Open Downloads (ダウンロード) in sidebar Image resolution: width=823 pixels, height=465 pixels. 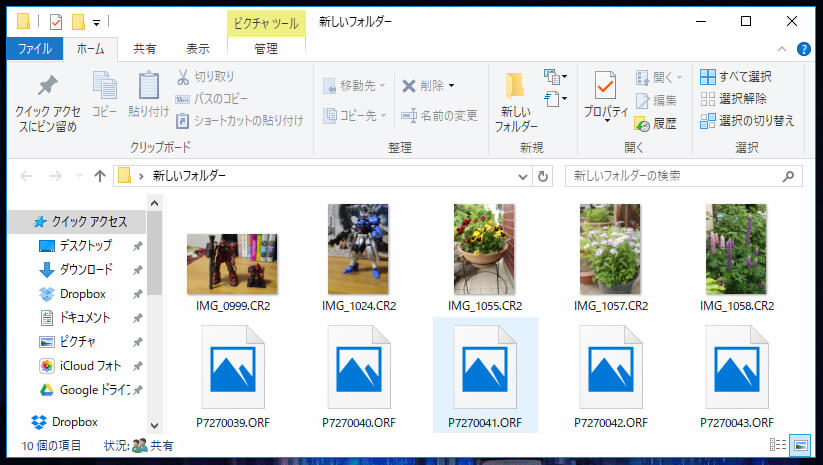point(86,270)
